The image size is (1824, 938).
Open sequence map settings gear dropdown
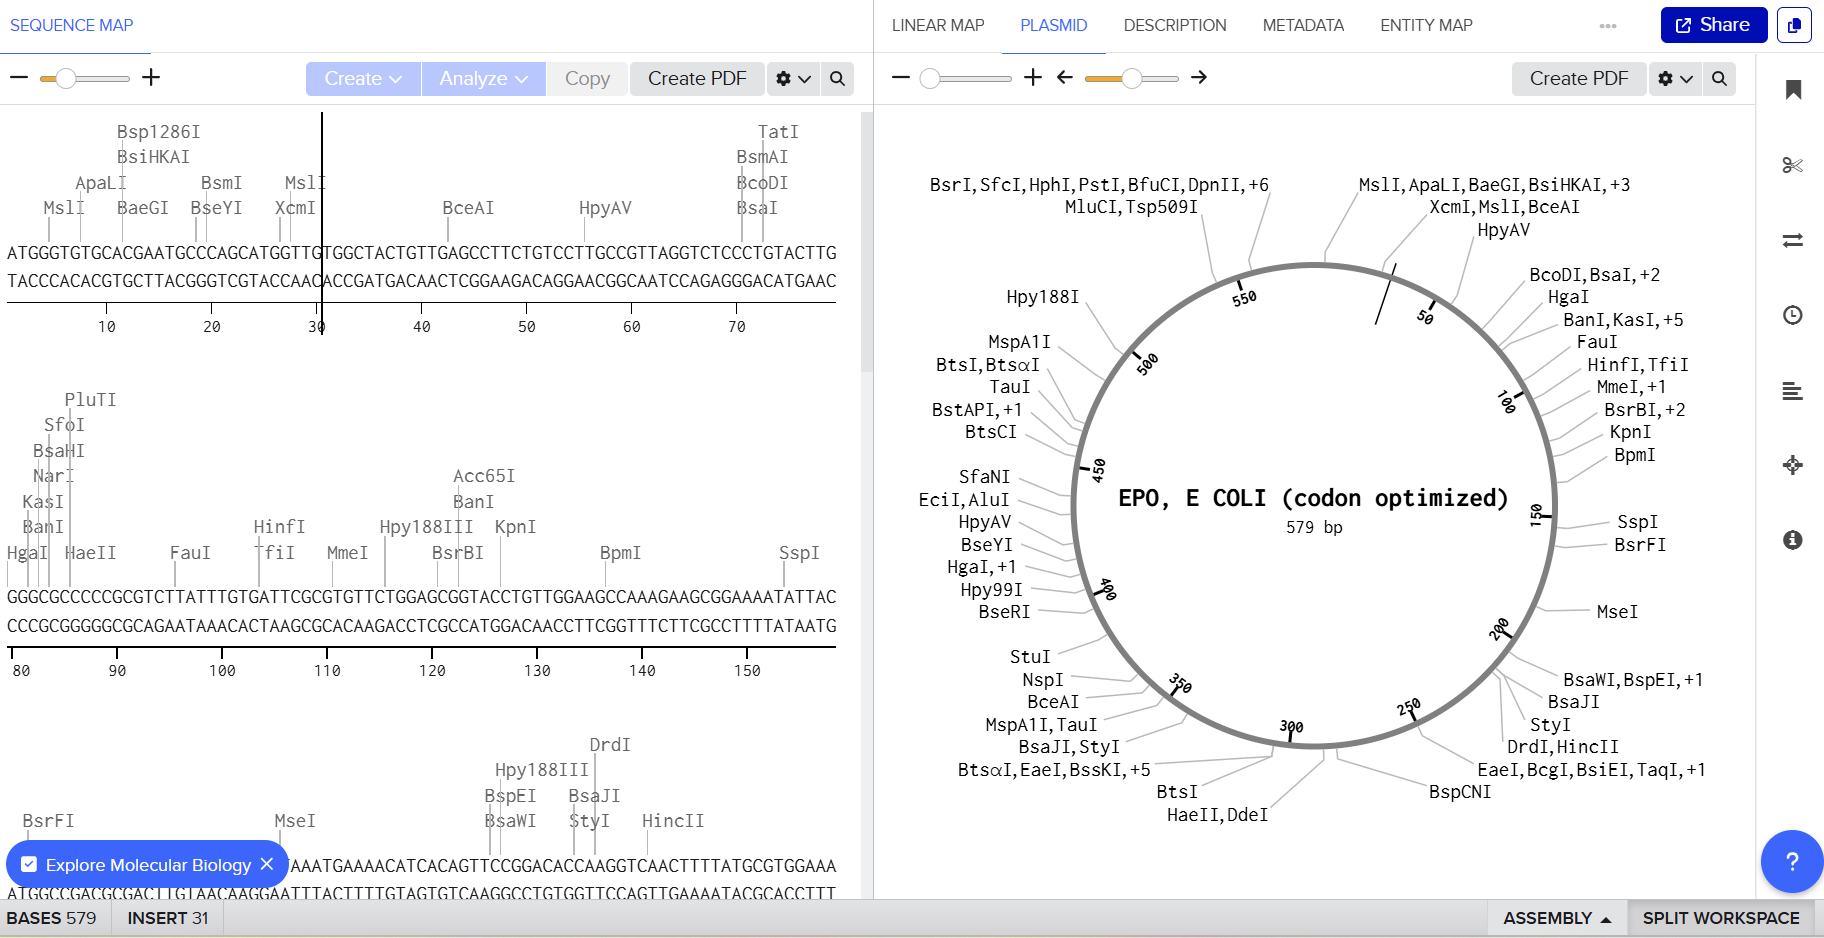(793, 78)
